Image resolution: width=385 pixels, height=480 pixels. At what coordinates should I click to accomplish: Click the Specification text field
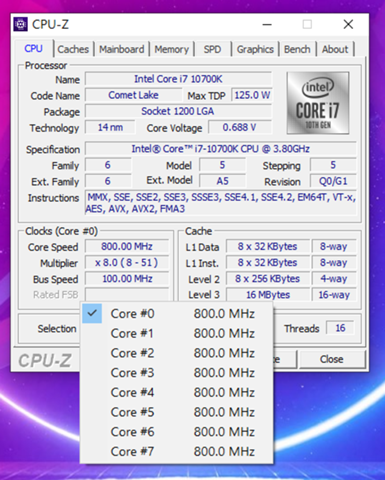220,149
